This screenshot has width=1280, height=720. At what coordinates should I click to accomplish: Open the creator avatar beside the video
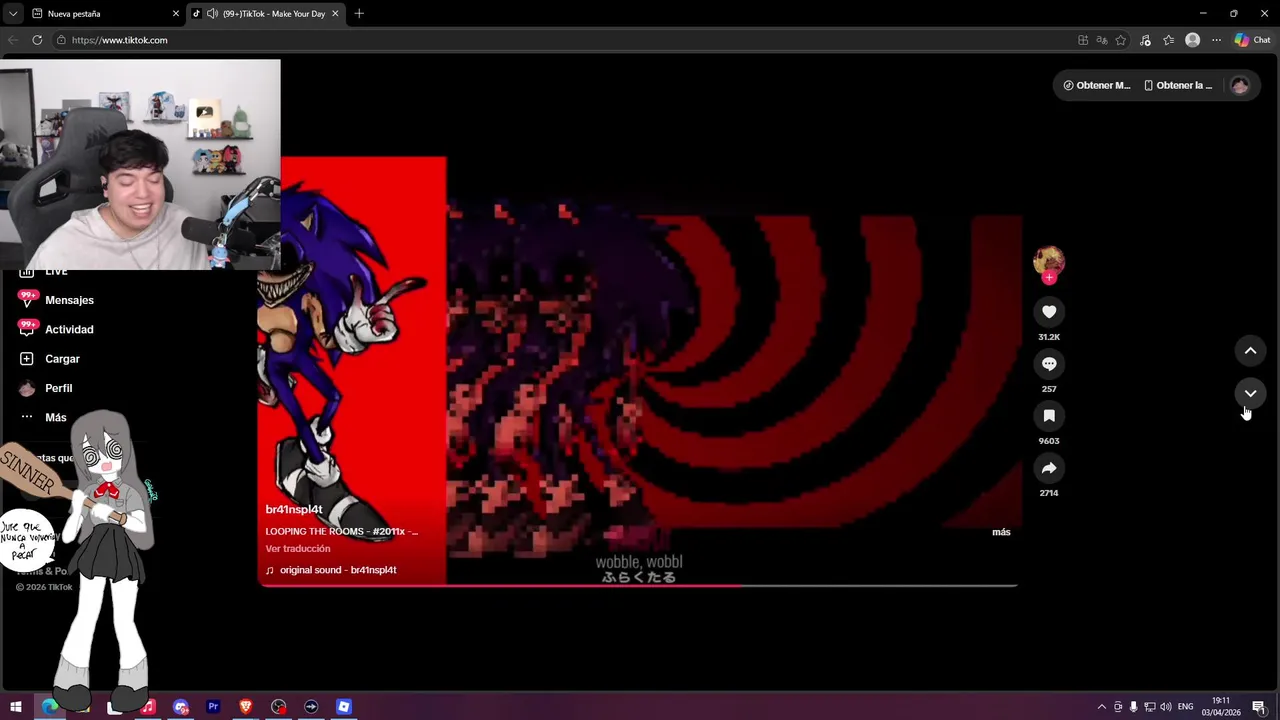coord(1049,261)
